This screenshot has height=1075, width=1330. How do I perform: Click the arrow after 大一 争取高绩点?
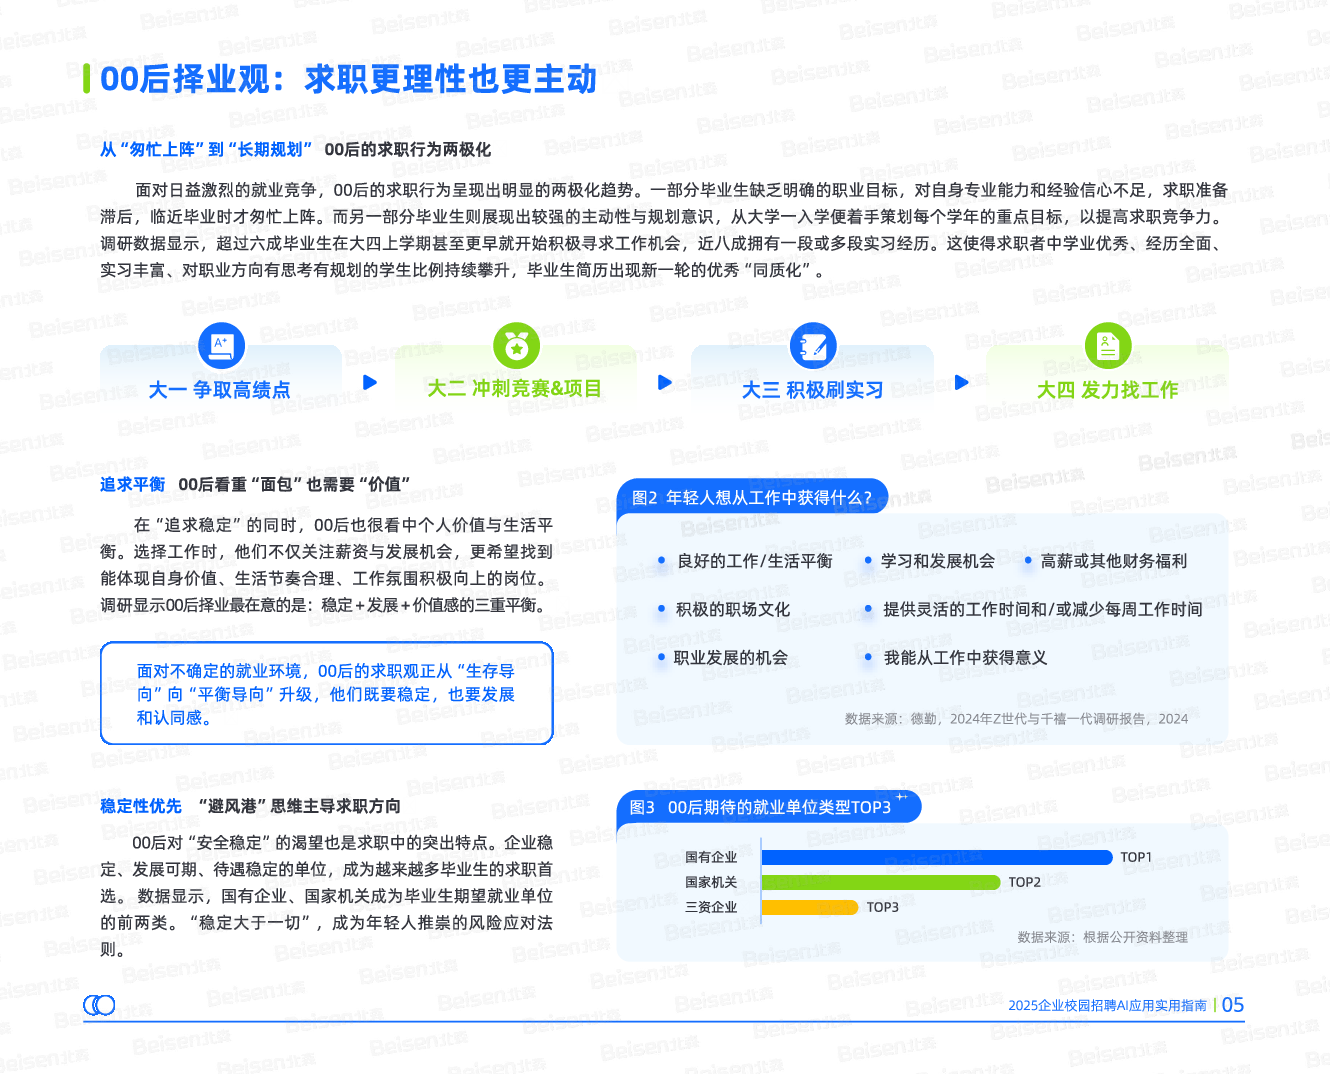coord(370,382)
